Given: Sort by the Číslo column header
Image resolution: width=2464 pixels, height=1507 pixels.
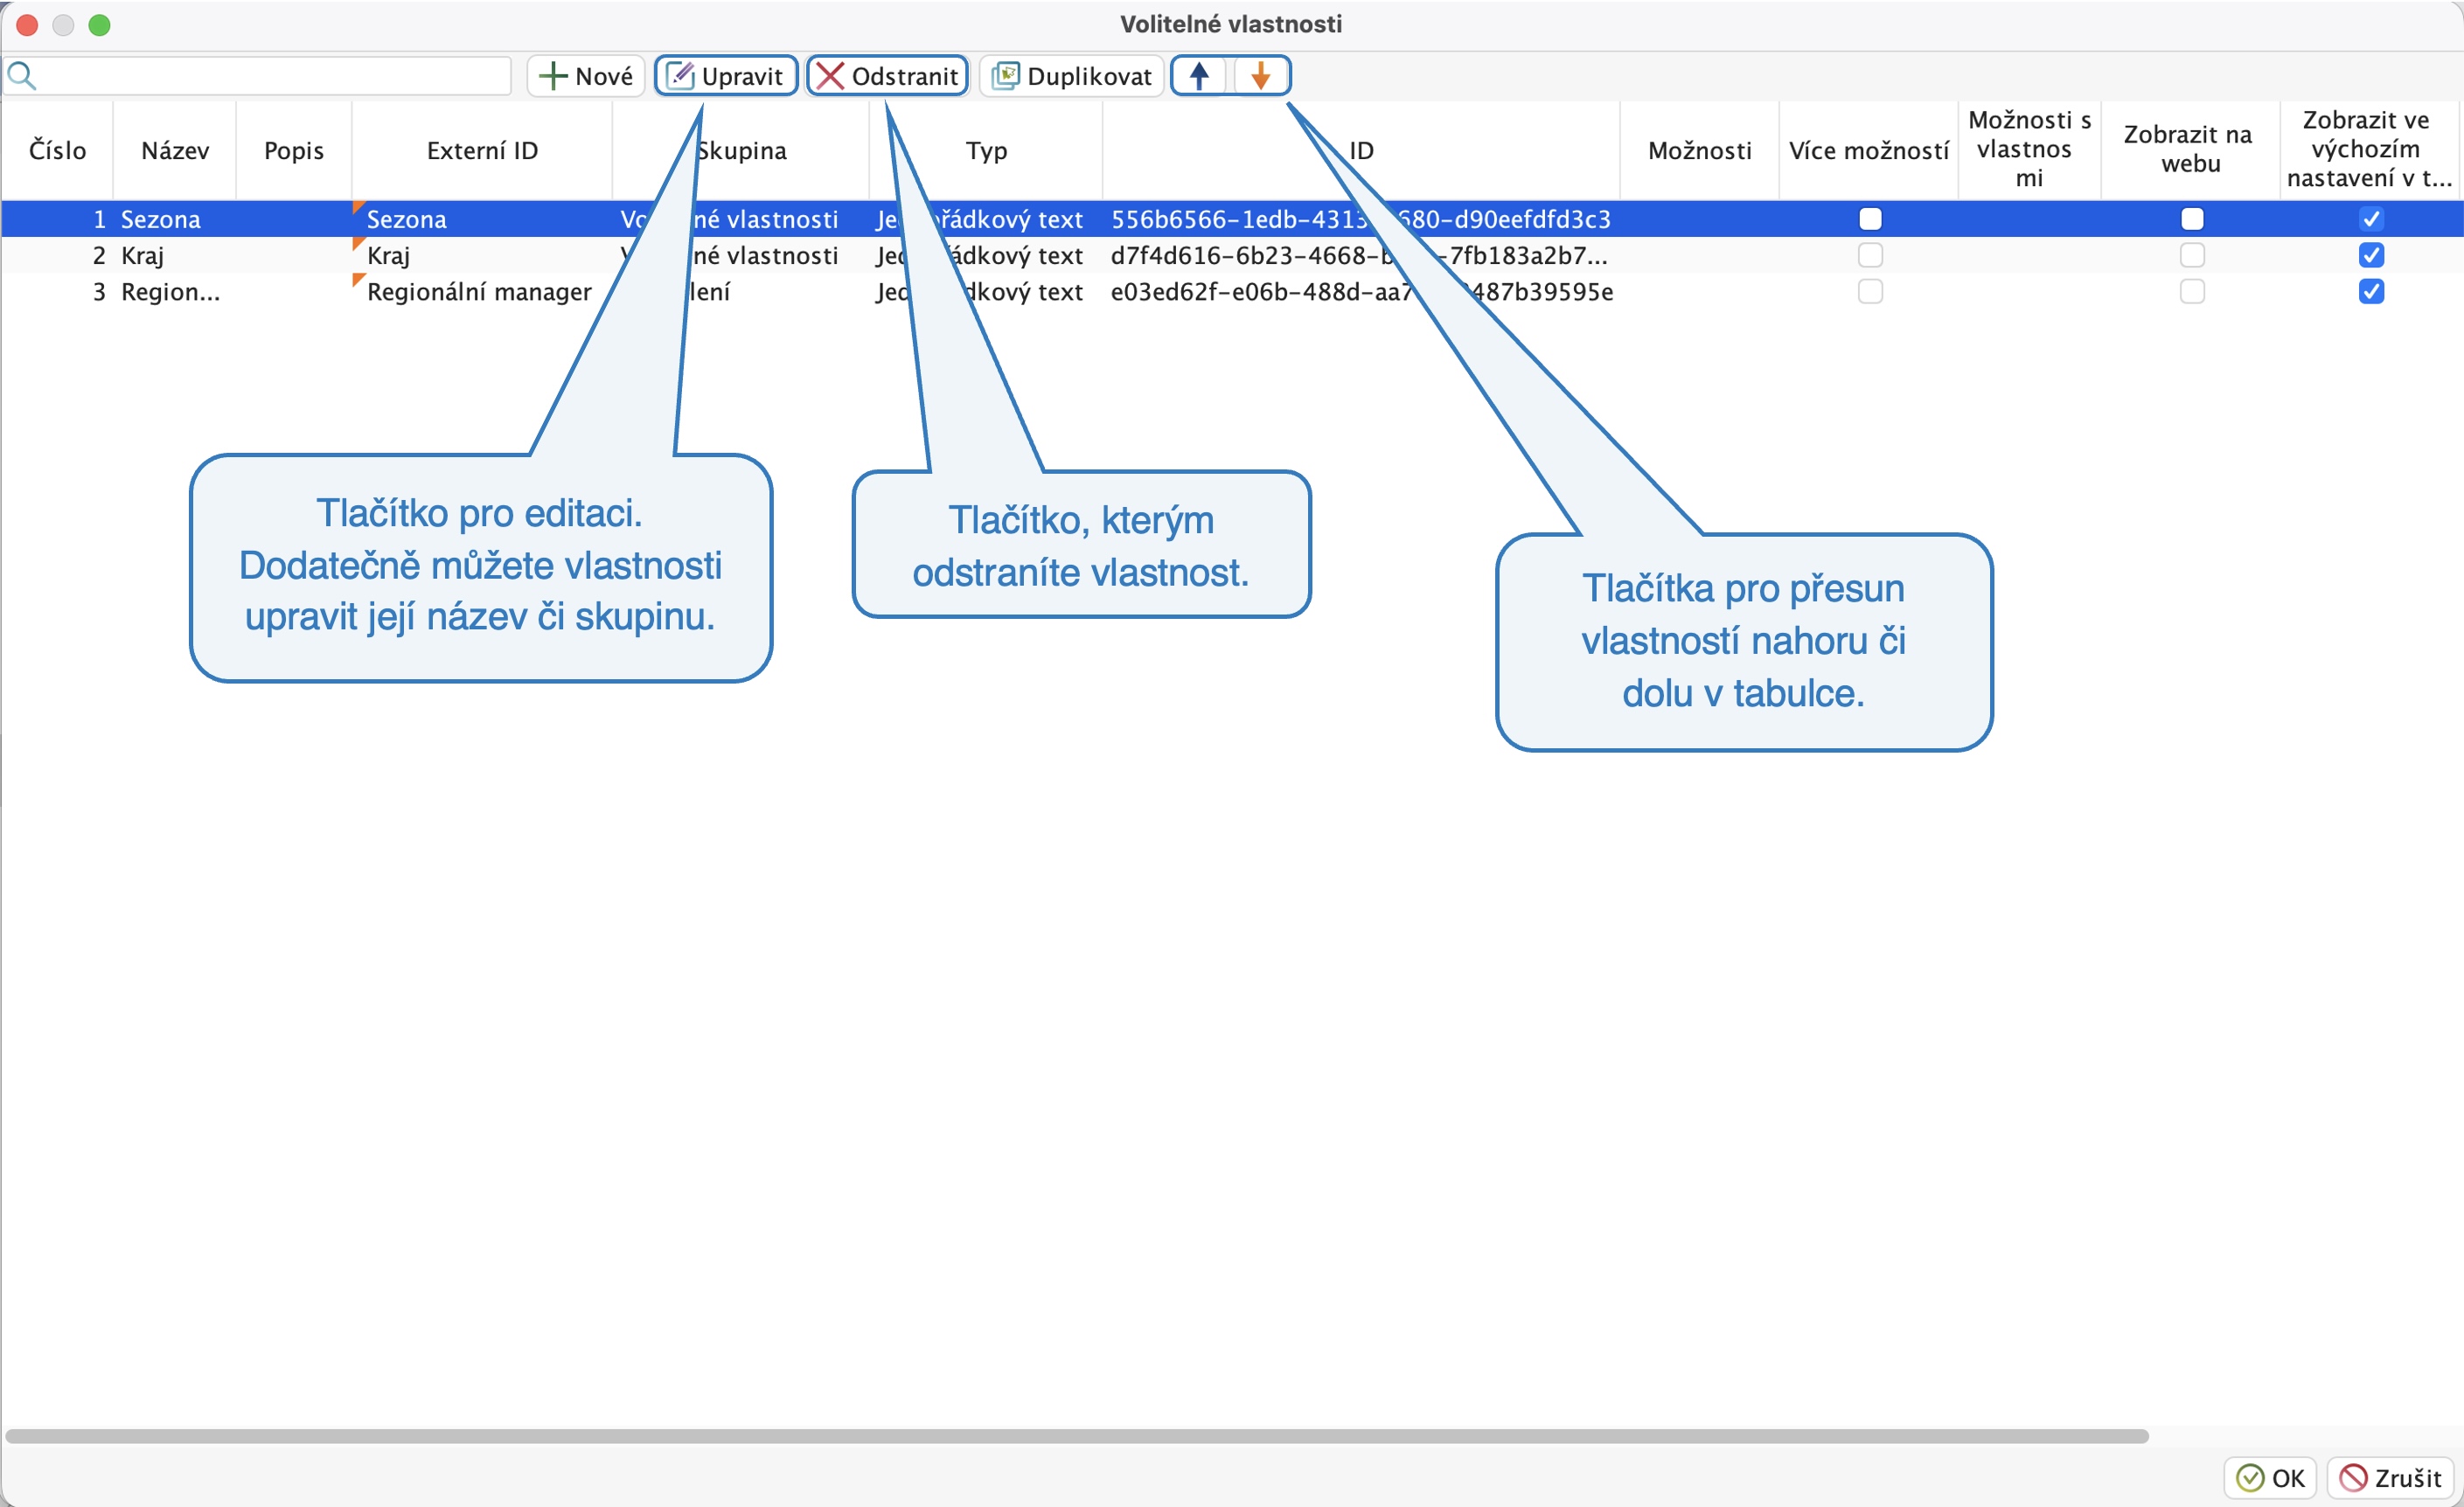Looking at the screenshot, I should pos(57,150).
